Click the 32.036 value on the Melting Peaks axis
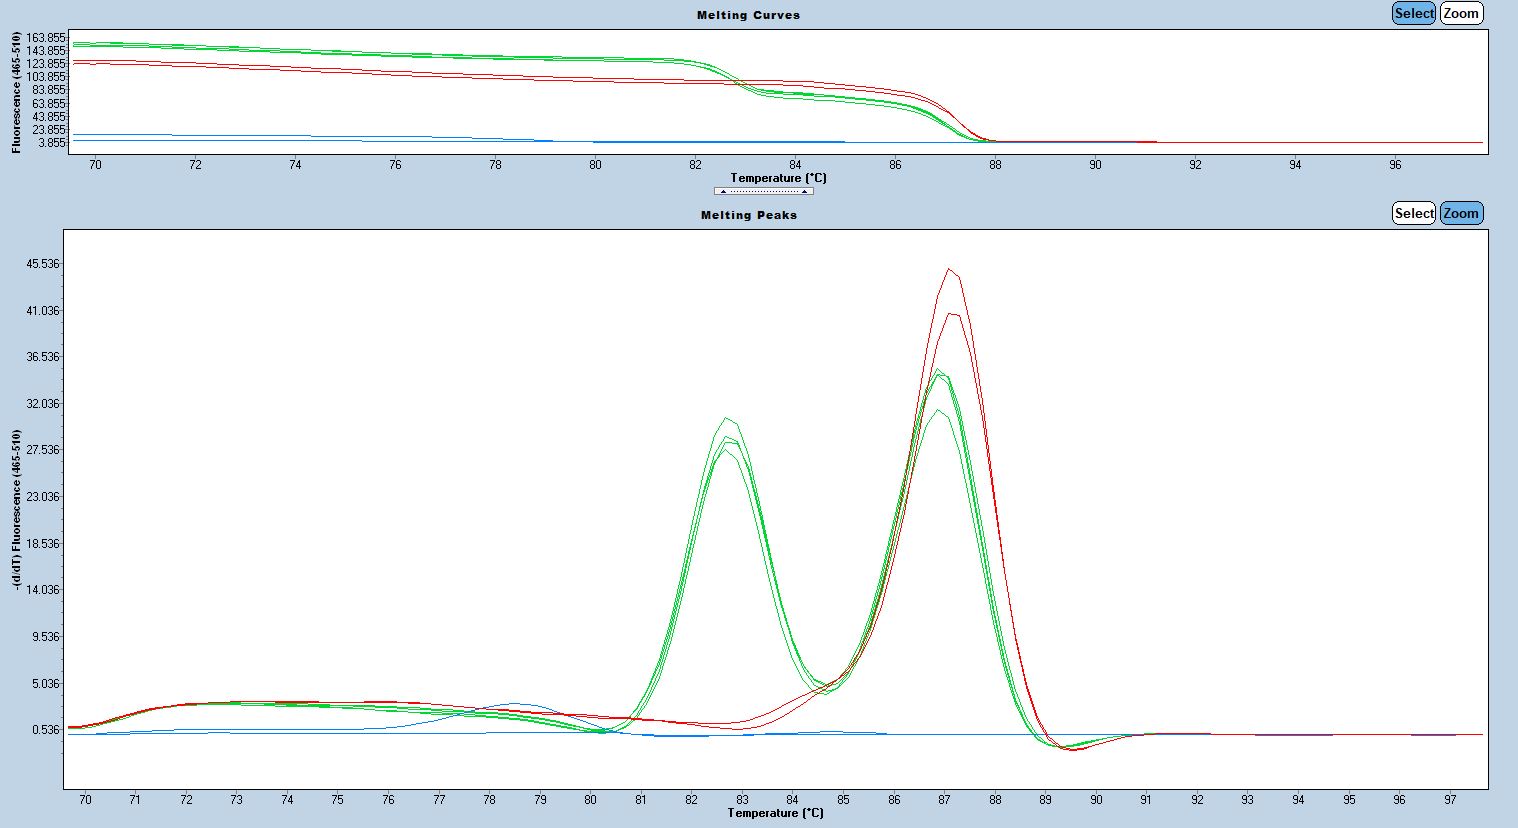This screenshot has width=1518, height=828. click(43, 404)
